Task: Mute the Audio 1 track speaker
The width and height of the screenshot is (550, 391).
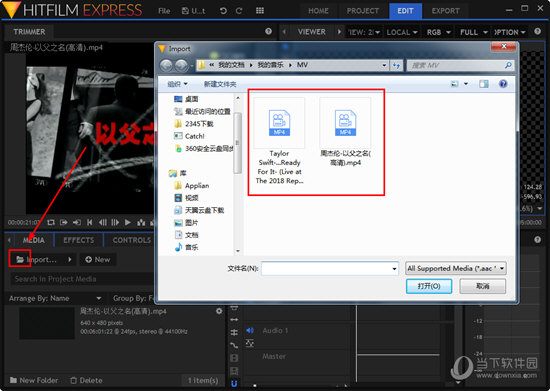Action: click(x=250, y=330)
